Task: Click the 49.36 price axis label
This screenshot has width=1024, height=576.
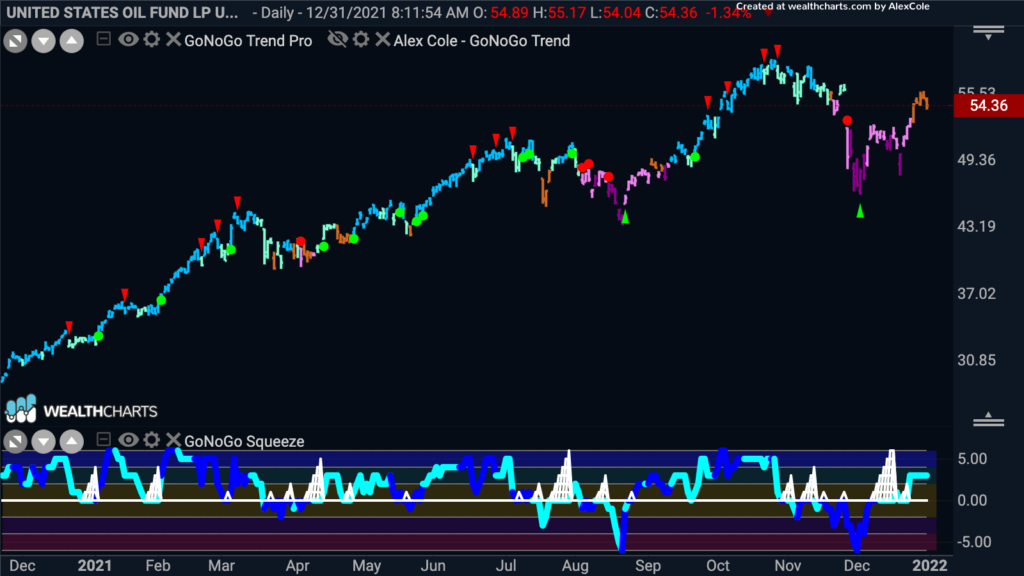Action: pos(976,160)
